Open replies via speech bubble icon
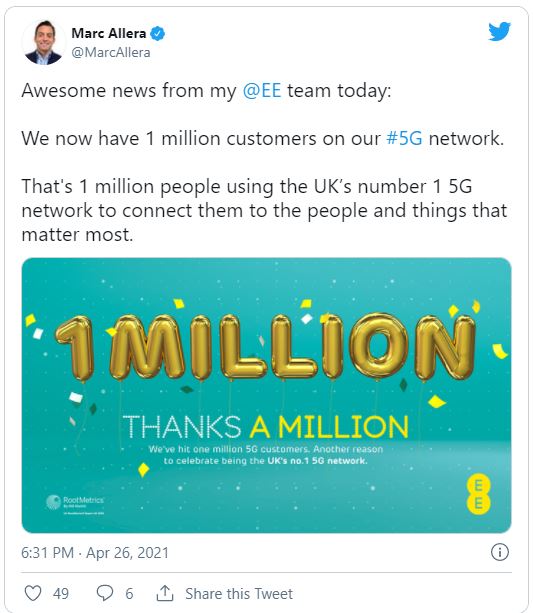The height and width of the screenshot is (613, 533). pos(105,593)
